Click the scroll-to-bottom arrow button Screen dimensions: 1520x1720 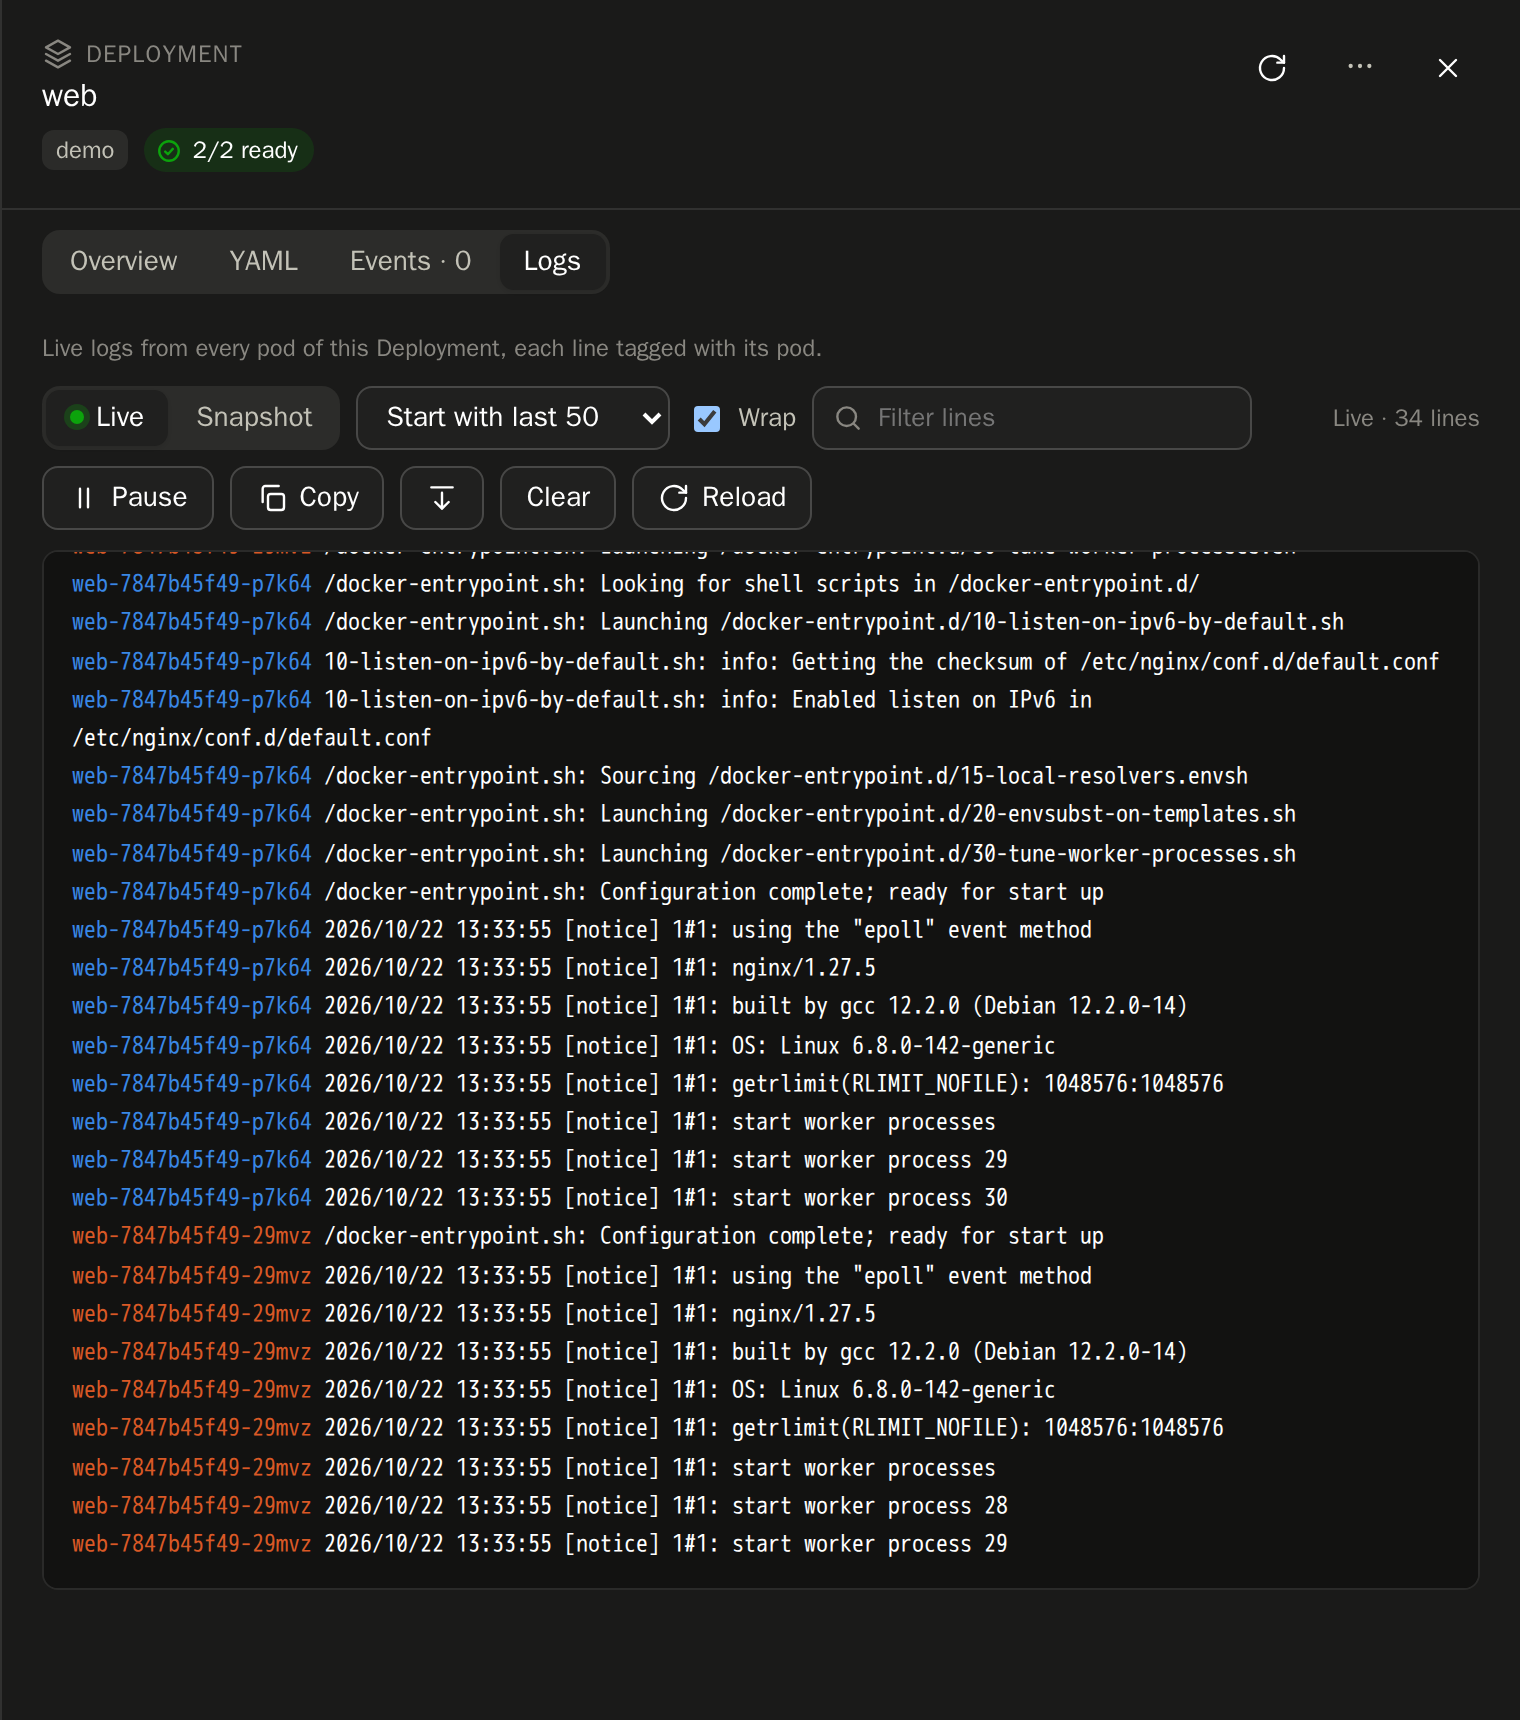[442, 498]
